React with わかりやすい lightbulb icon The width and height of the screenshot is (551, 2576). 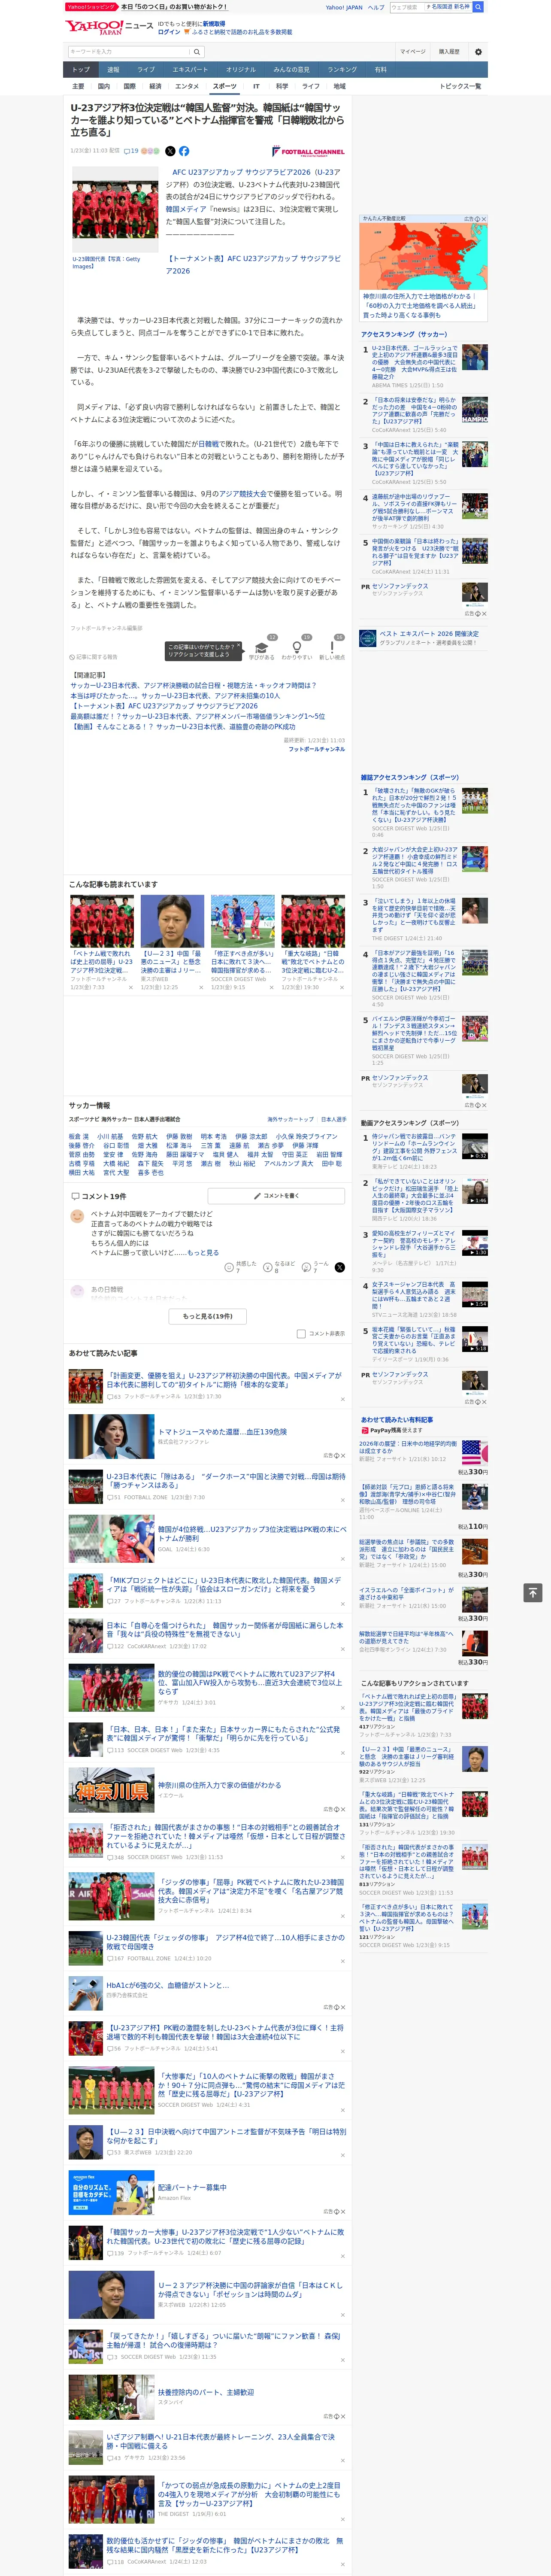coord(296,648)
